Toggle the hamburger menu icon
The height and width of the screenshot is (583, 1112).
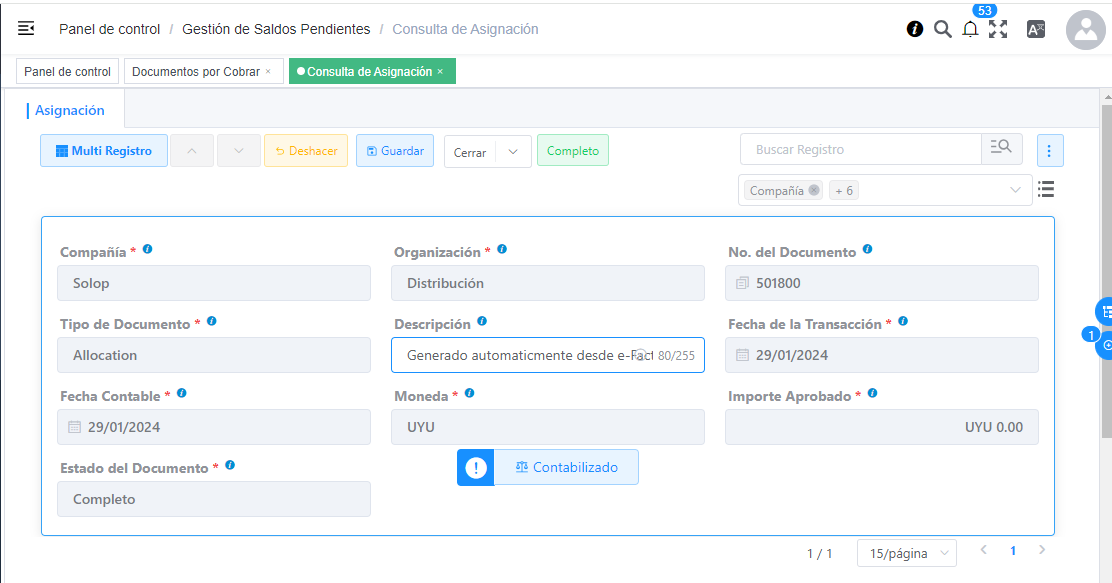coord(26,29)
